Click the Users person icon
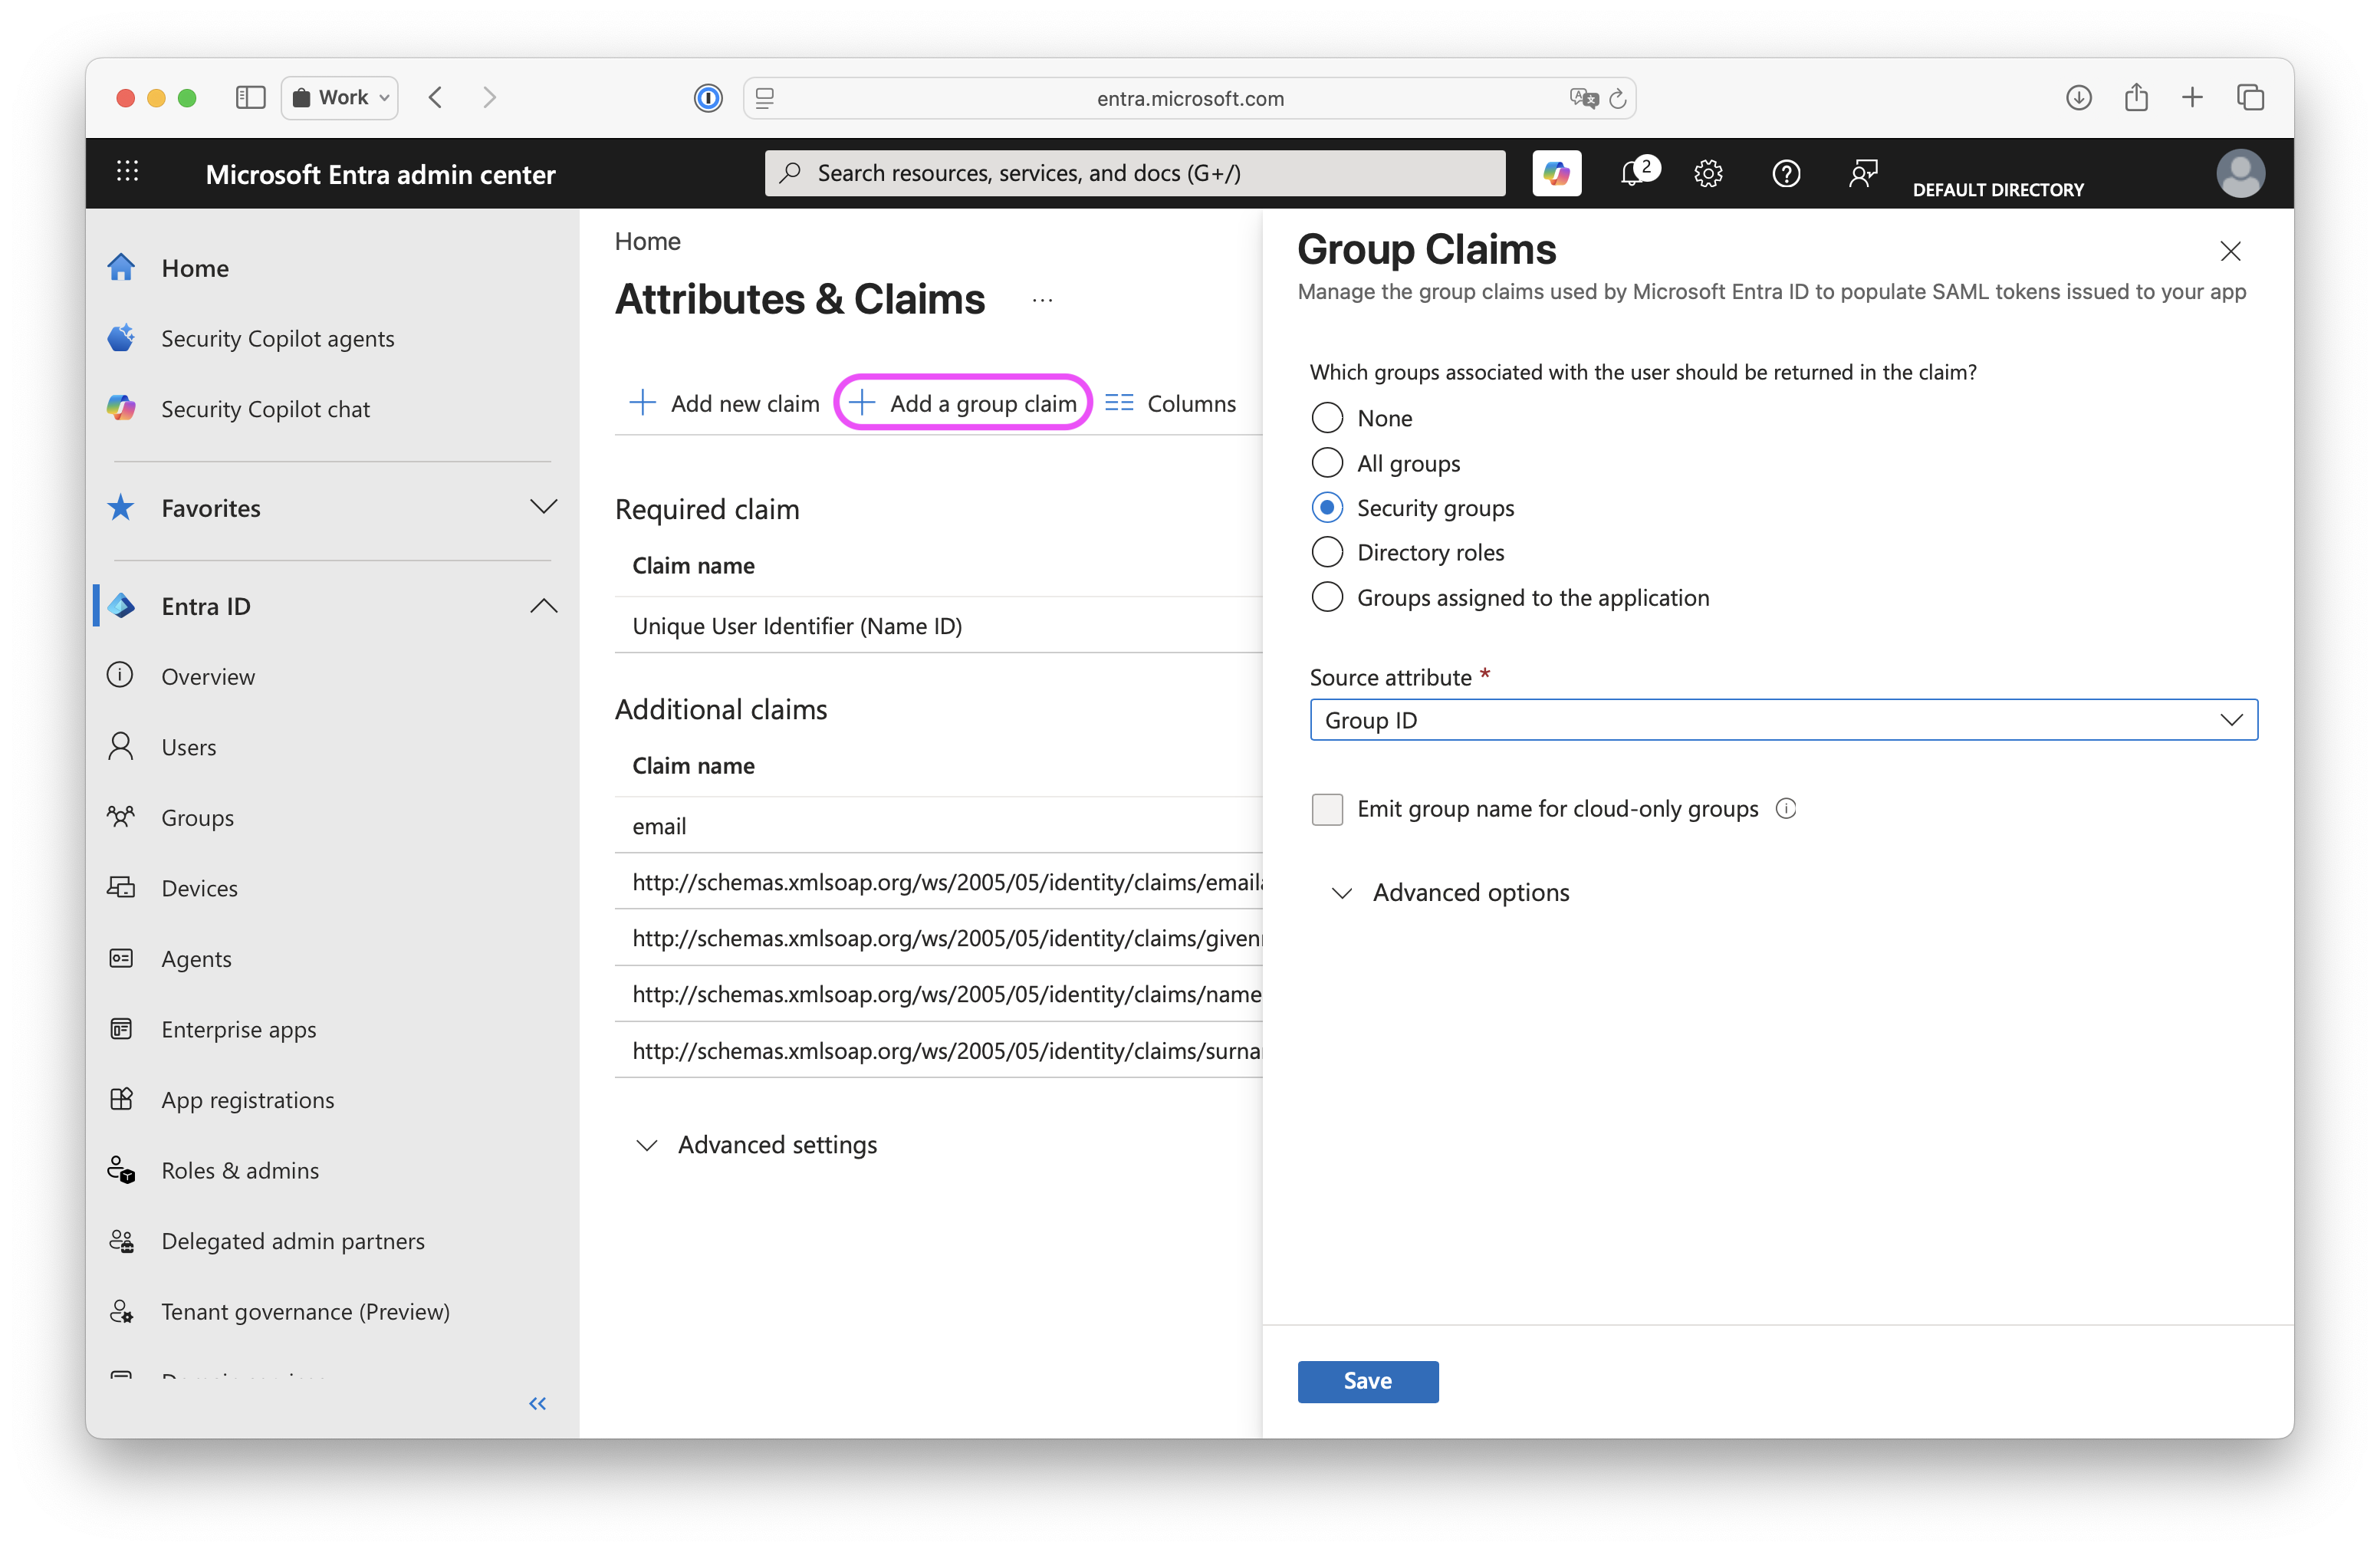The height and width of the screenshot is (1552, 2380). (x=121, y=746)
